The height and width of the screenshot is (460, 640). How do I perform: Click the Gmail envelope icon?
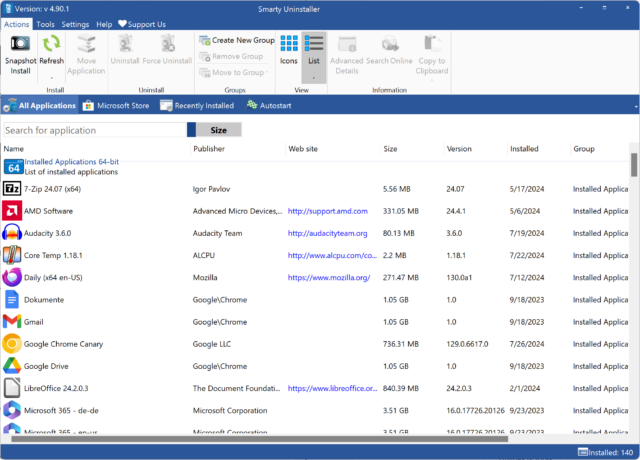pyautogui.click(x=12, y=322)
